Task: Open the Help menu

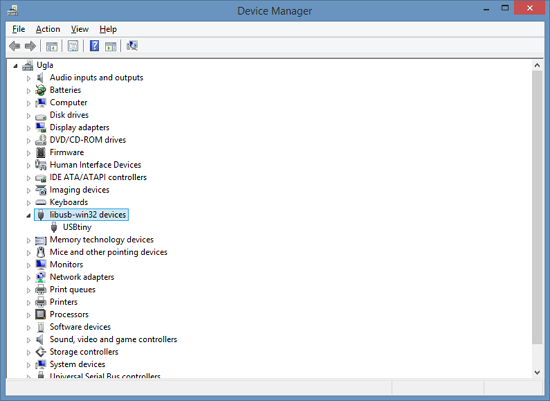Action: pos(108,29)
